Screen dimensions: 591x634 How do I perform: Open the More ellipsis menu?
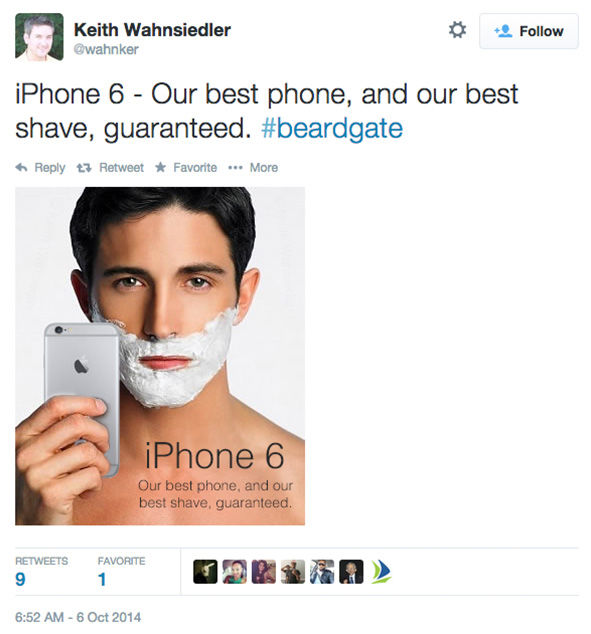[x=235, y=167]
